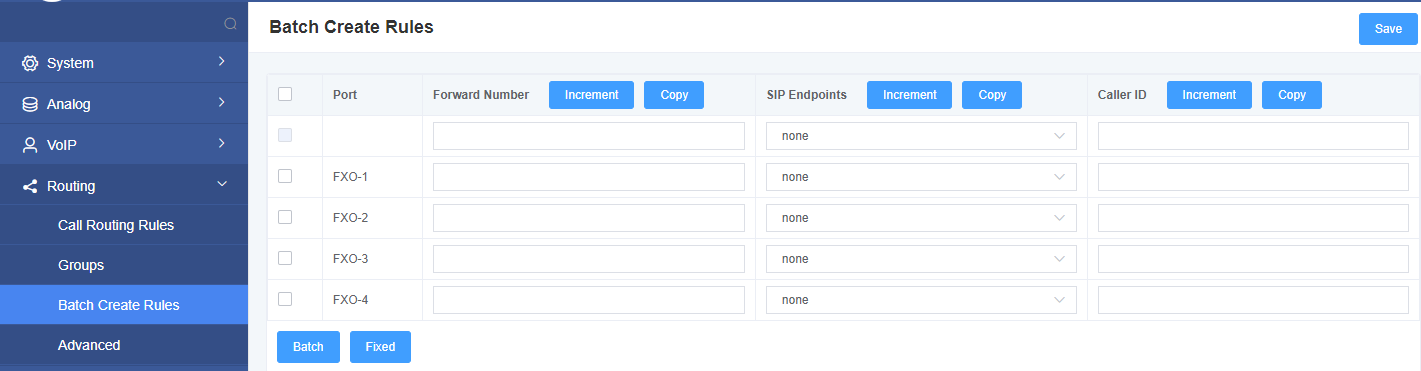Open SIP Endpoints dropdown for FXO-3
This screenshot has width=1421, height=371.
tap(921, 259)
